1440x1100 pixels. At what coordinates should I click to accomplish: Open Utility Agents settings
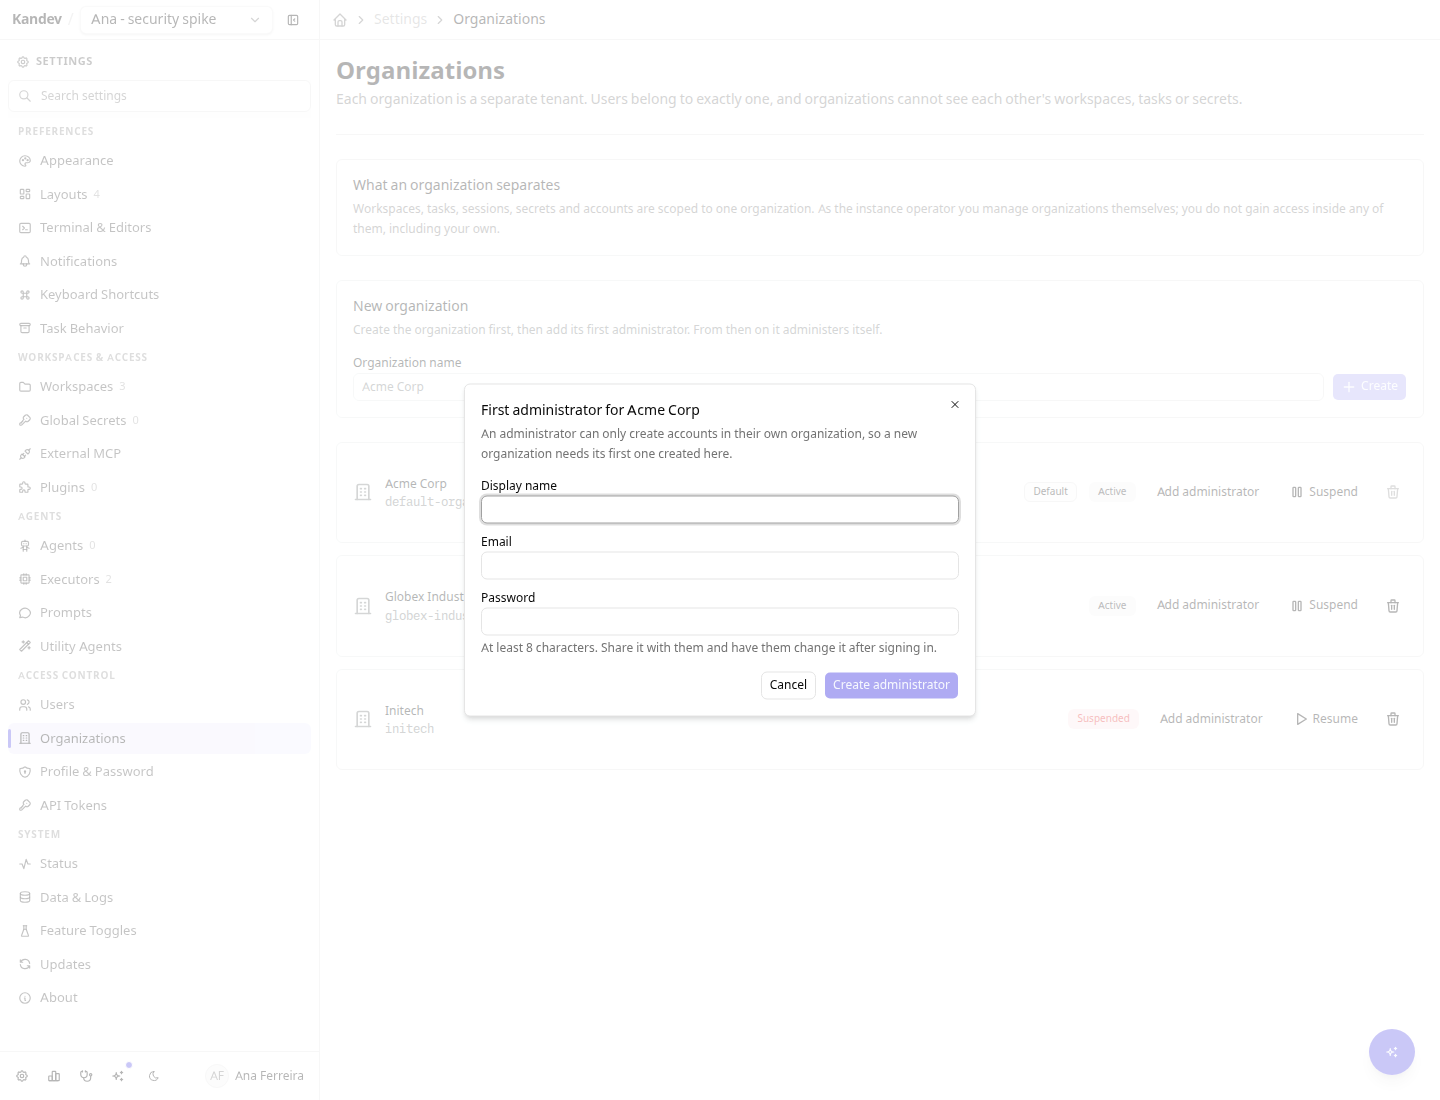tap(160, 647)
